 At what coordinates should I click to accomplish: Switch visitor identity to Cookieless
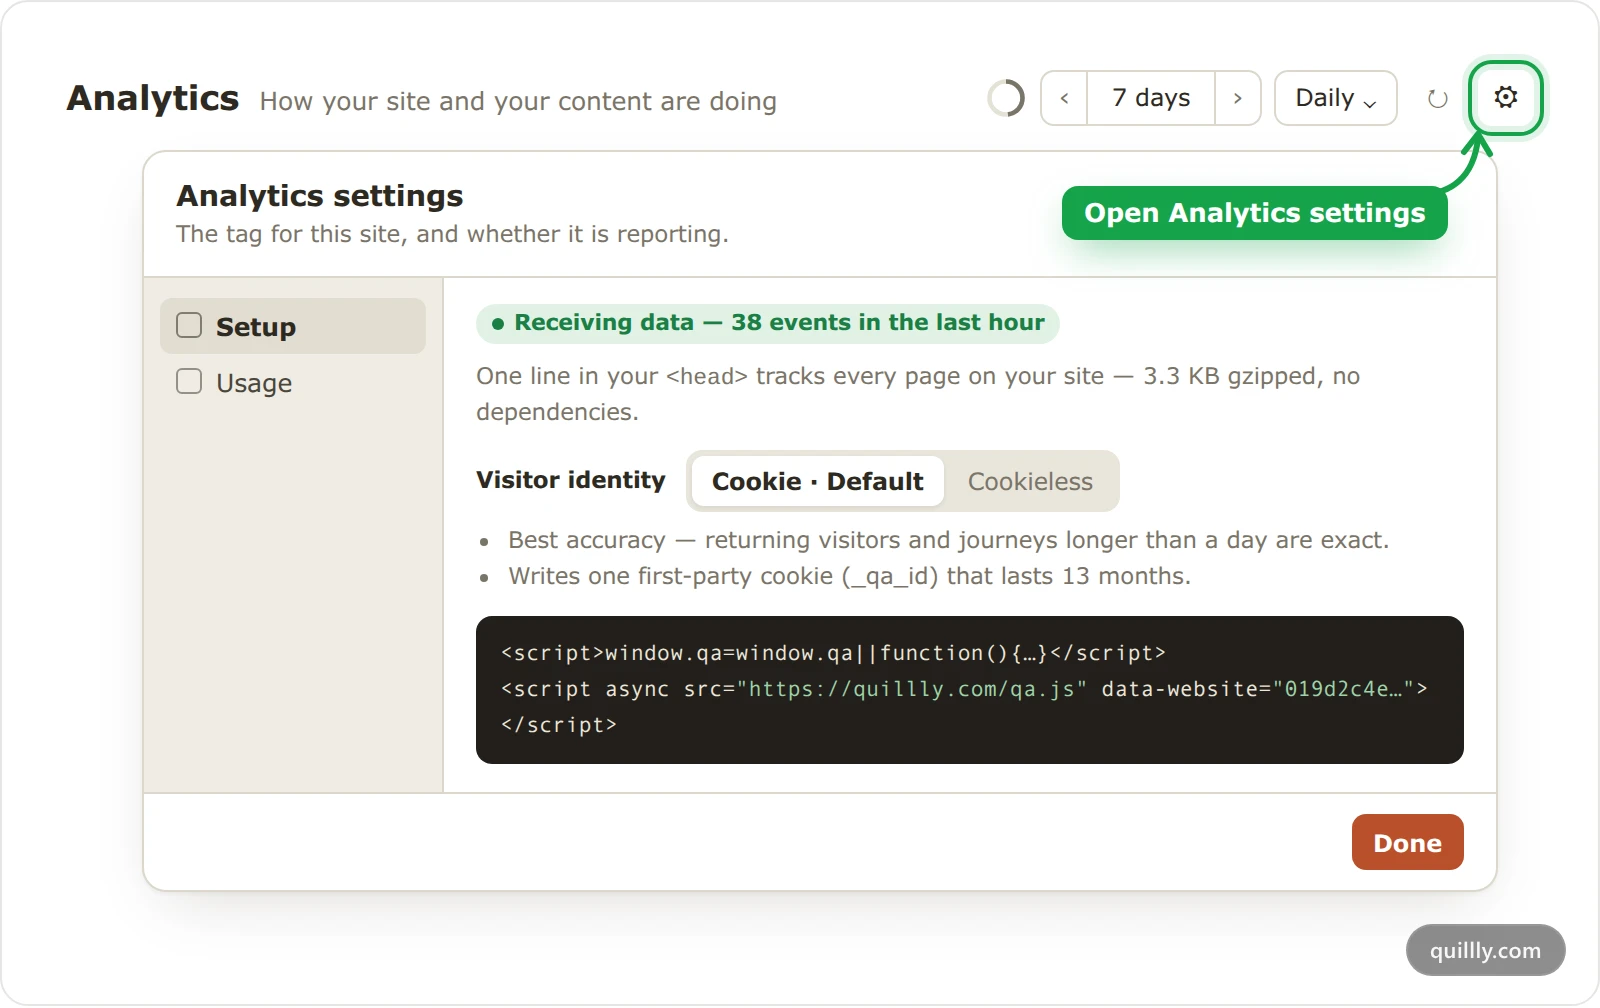pos(1030,481)
